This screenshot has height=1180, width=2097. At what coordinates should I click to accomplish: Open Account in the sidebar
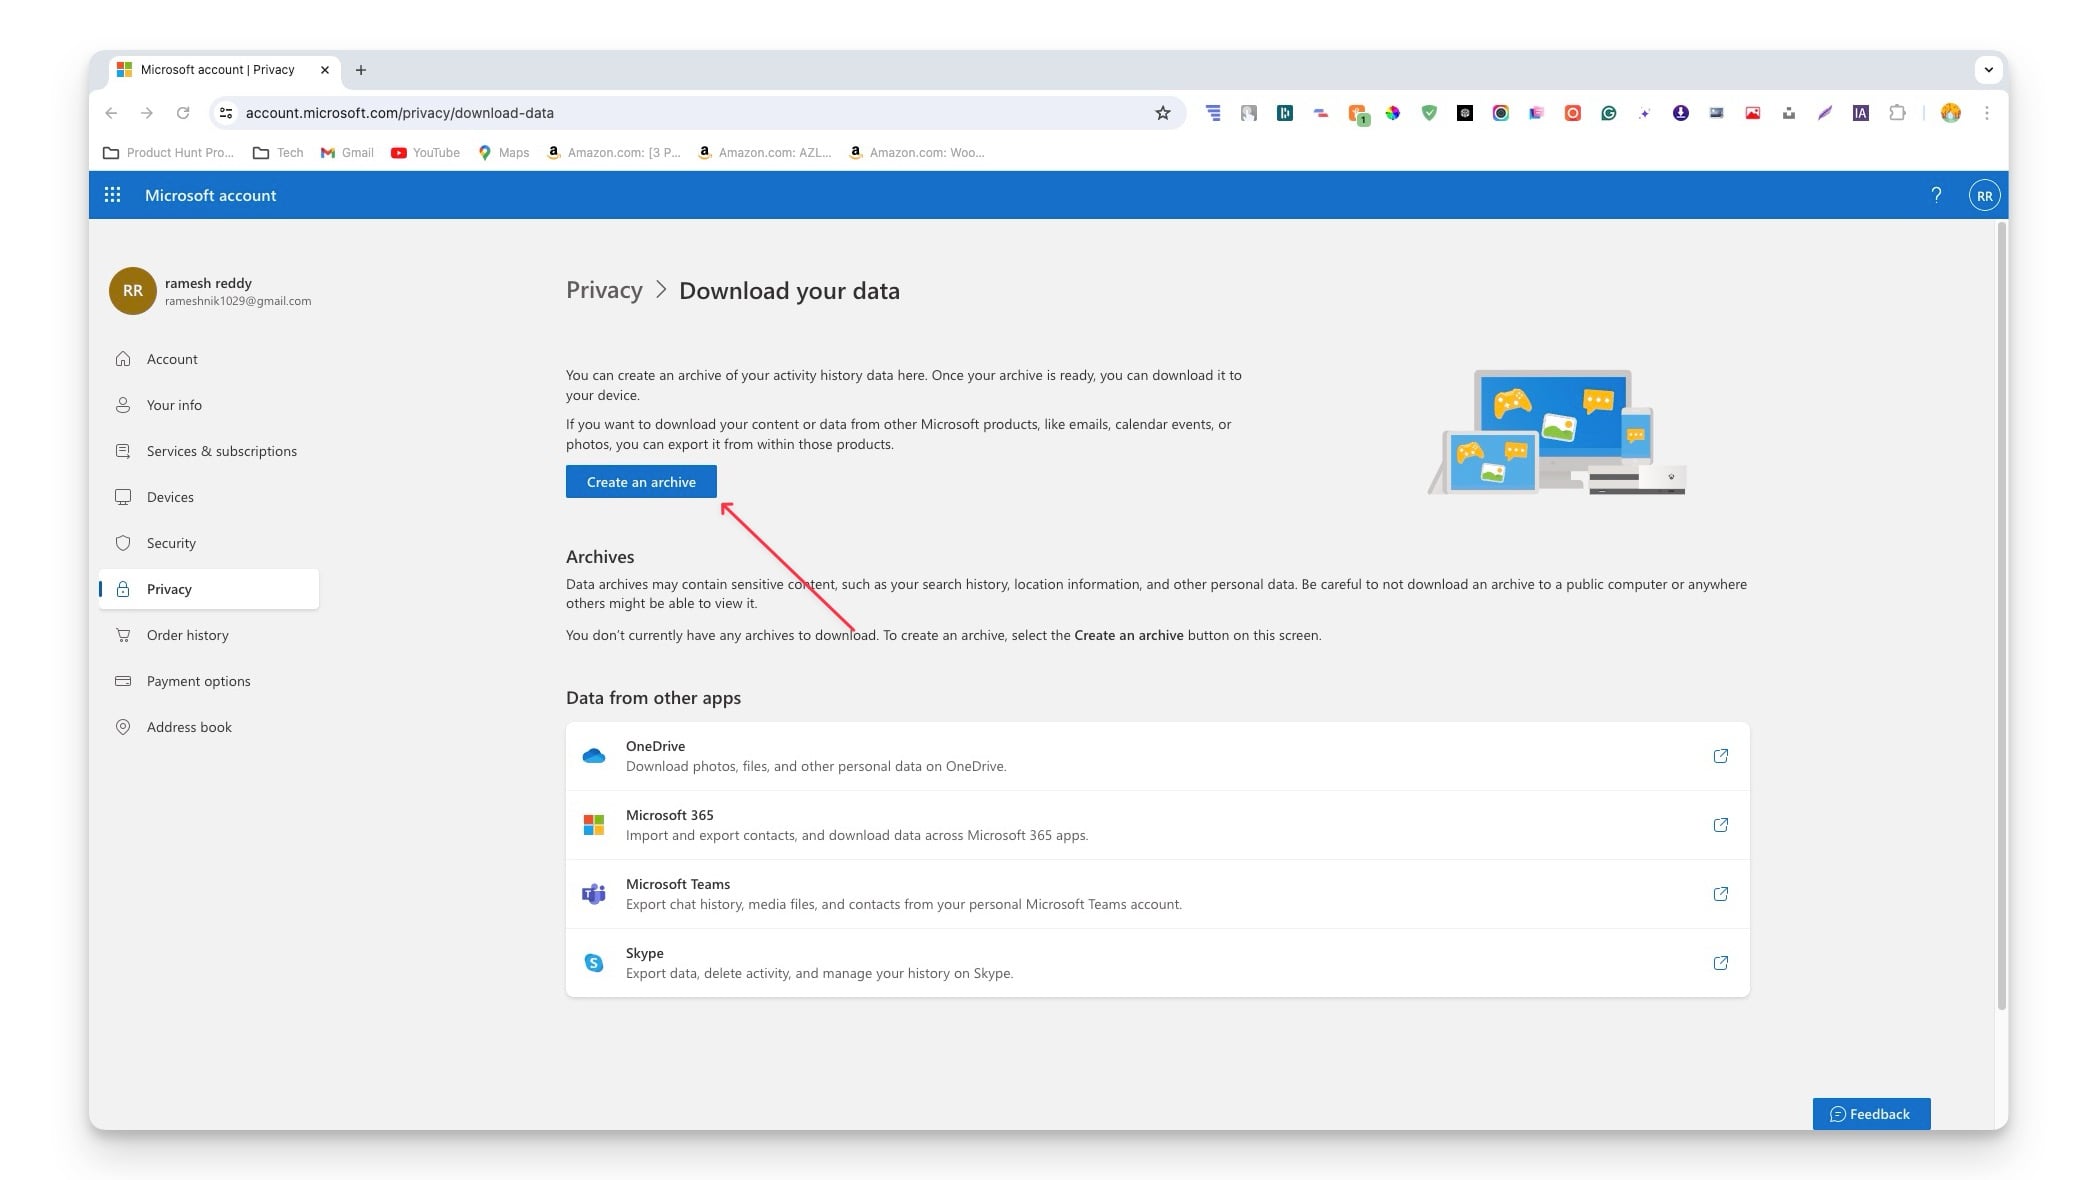coord(209,359)
